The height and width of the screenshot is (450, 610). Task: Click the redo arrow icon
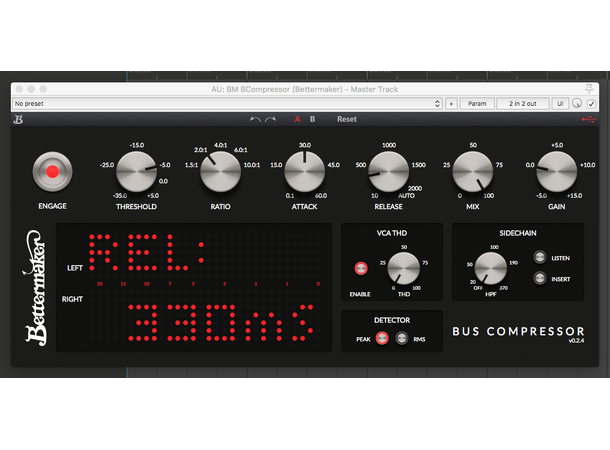271,119
